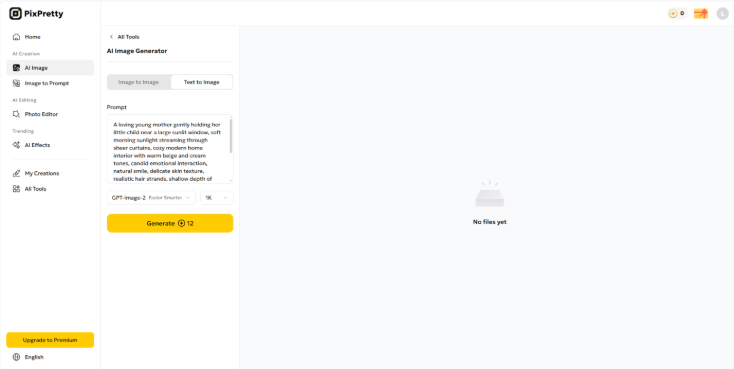Go back via All Tools chevron

[111, 37]
